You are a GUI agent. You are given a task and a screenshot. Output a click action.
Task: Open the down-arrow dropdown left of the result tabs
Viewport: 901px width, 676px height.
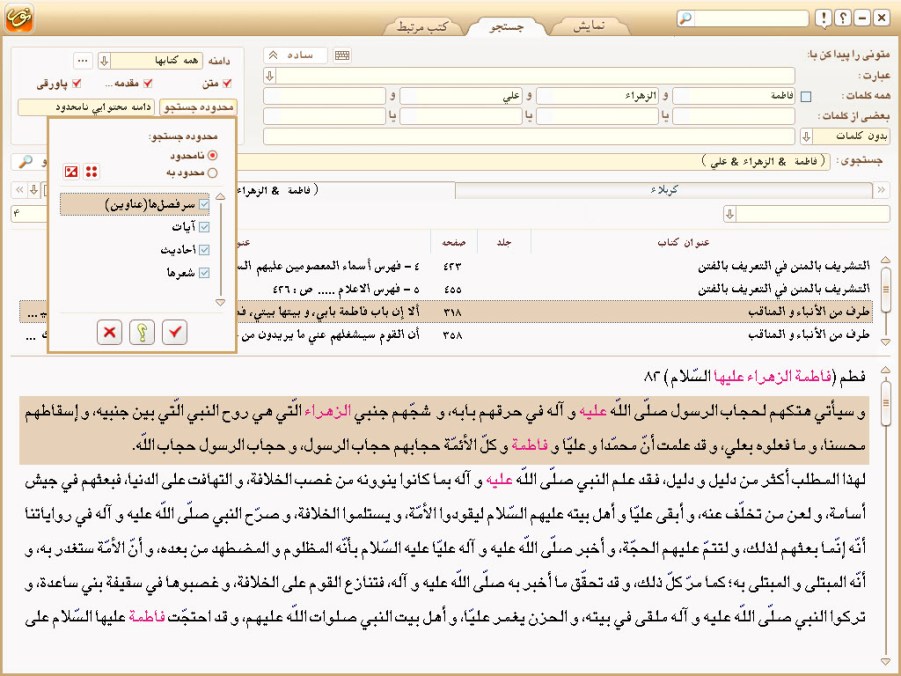pos(34,190)
